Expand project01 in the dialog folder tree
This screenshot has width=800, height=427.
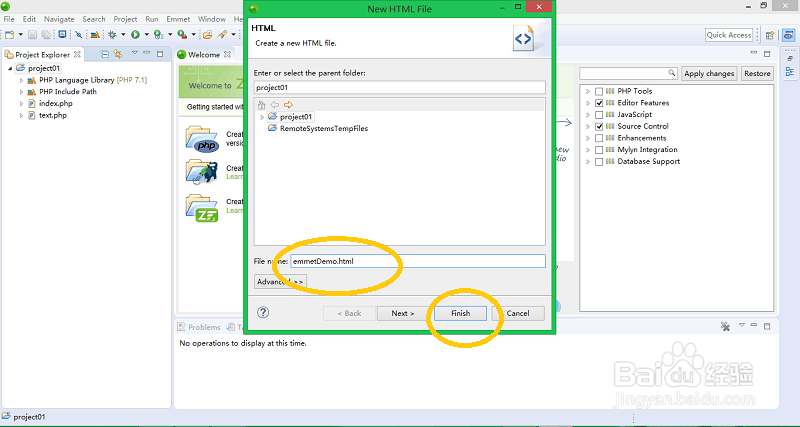click(262, 117)
